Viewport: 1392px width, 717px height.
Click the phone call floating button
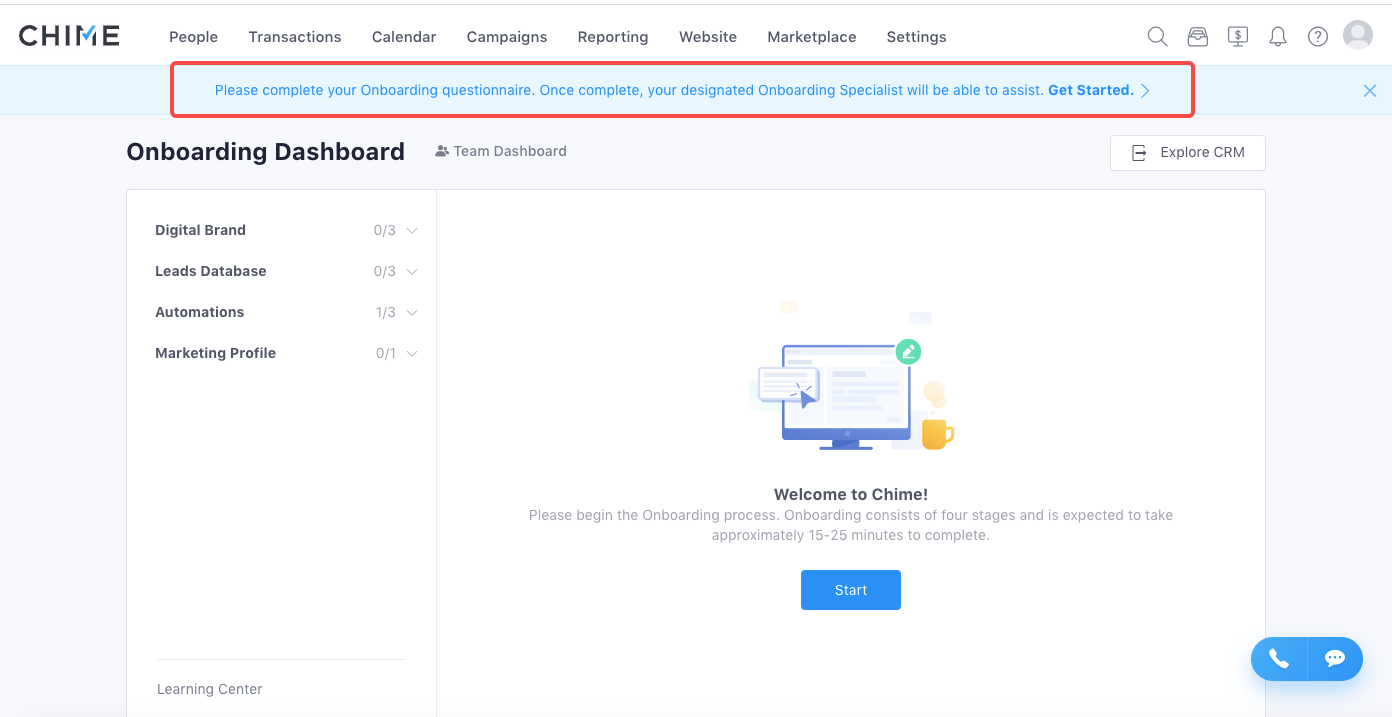(1279, 658)
